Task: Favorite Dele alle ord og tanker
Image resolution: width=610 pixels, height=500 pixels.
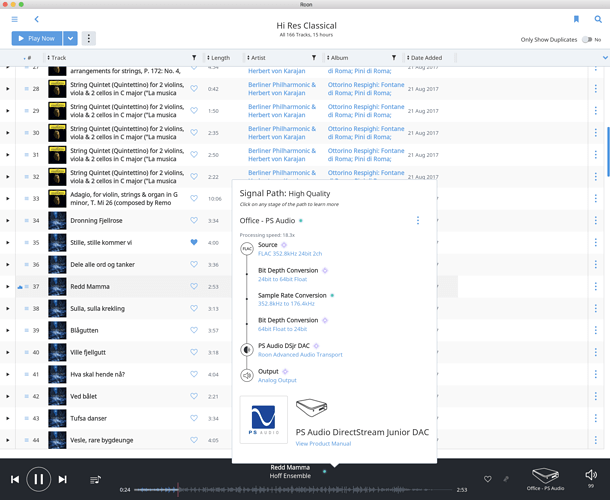Action: pyautogui.click(x=194, y=264)
